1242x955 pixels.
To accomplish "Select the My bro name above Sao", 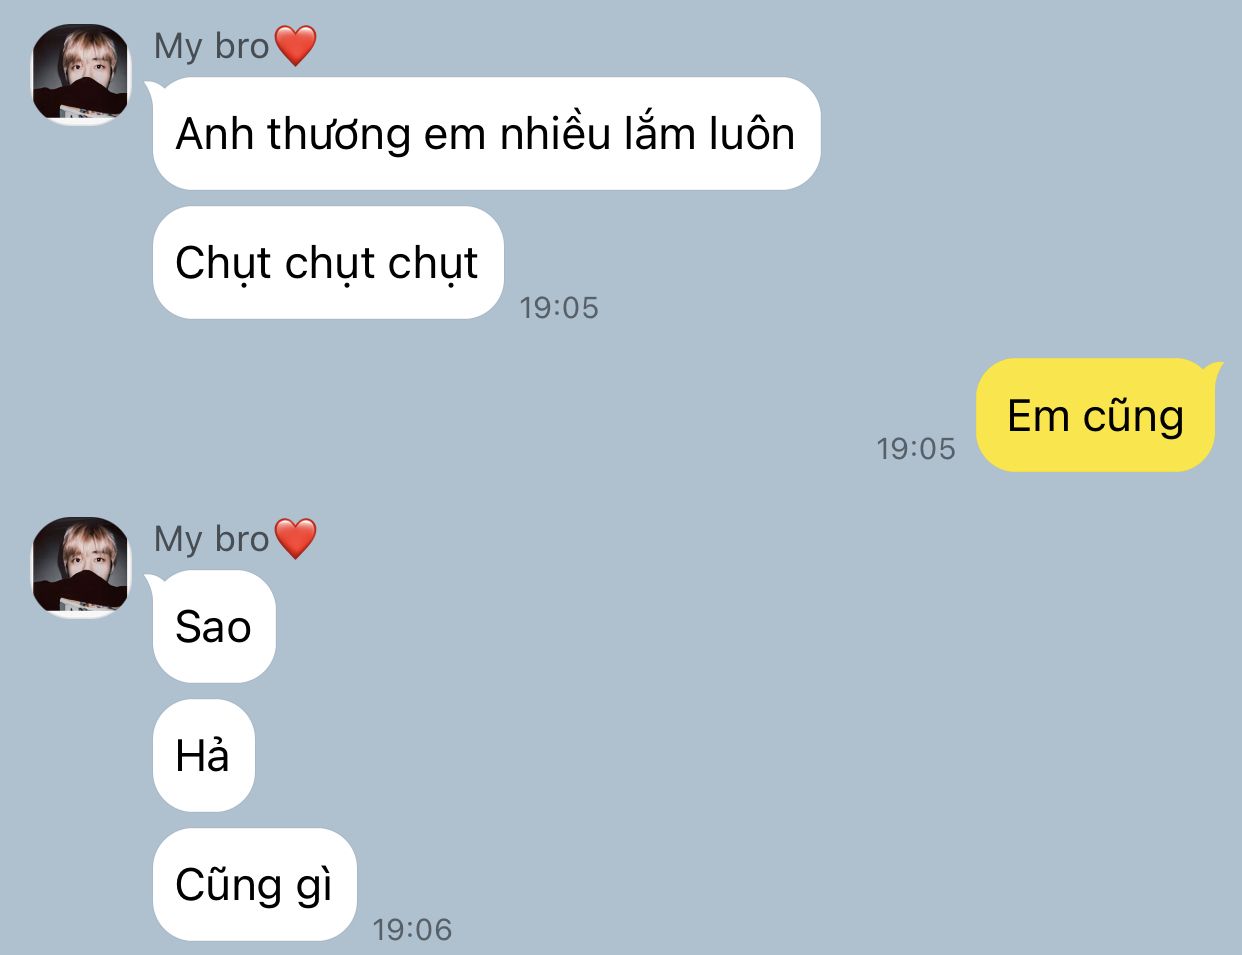I will [x=212, y=539].
